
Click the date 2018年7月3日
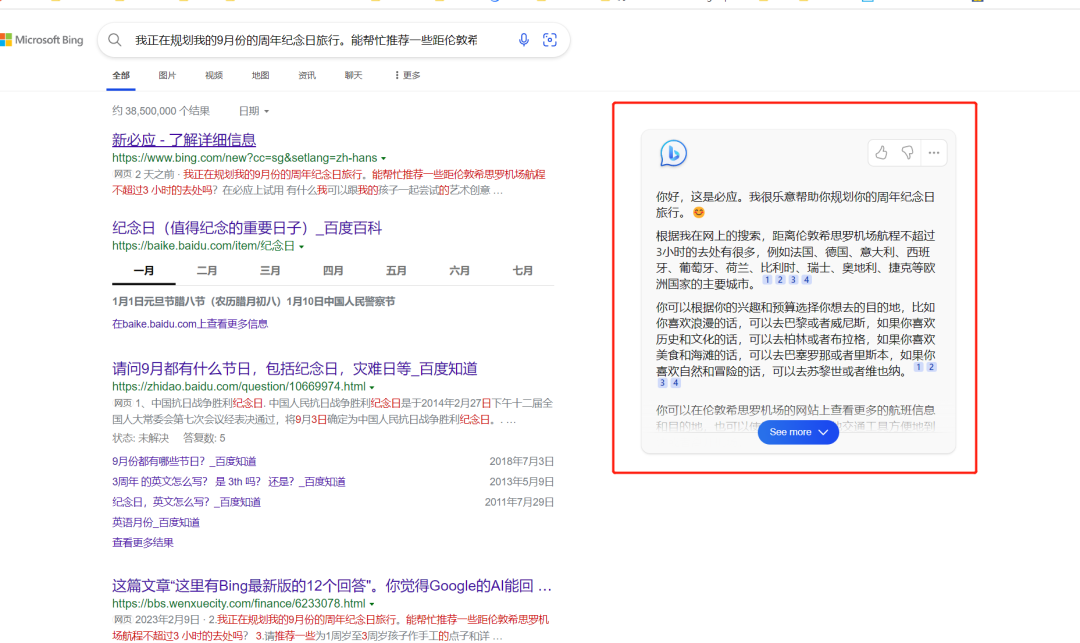click(x=521, y=461)
